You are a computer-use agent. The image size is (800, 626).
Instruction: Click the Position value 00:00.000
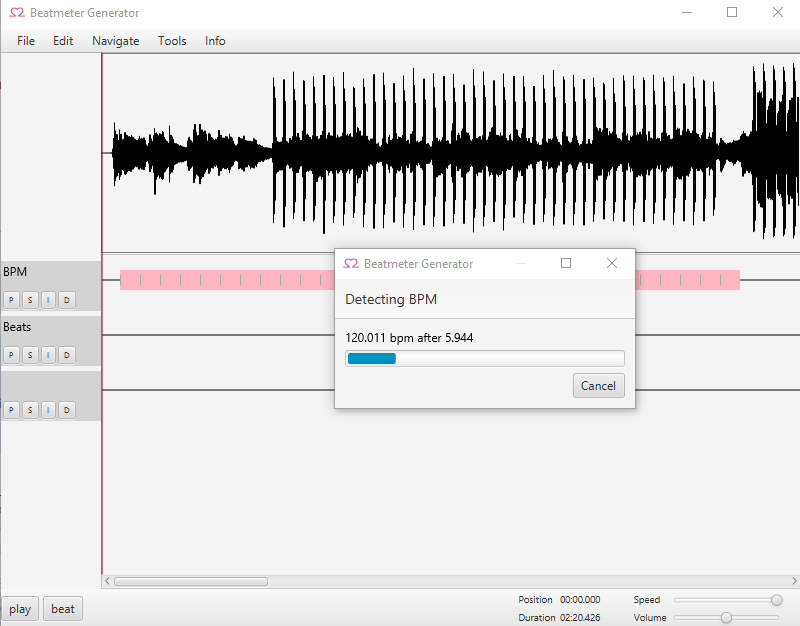click(x=580, y=599)
